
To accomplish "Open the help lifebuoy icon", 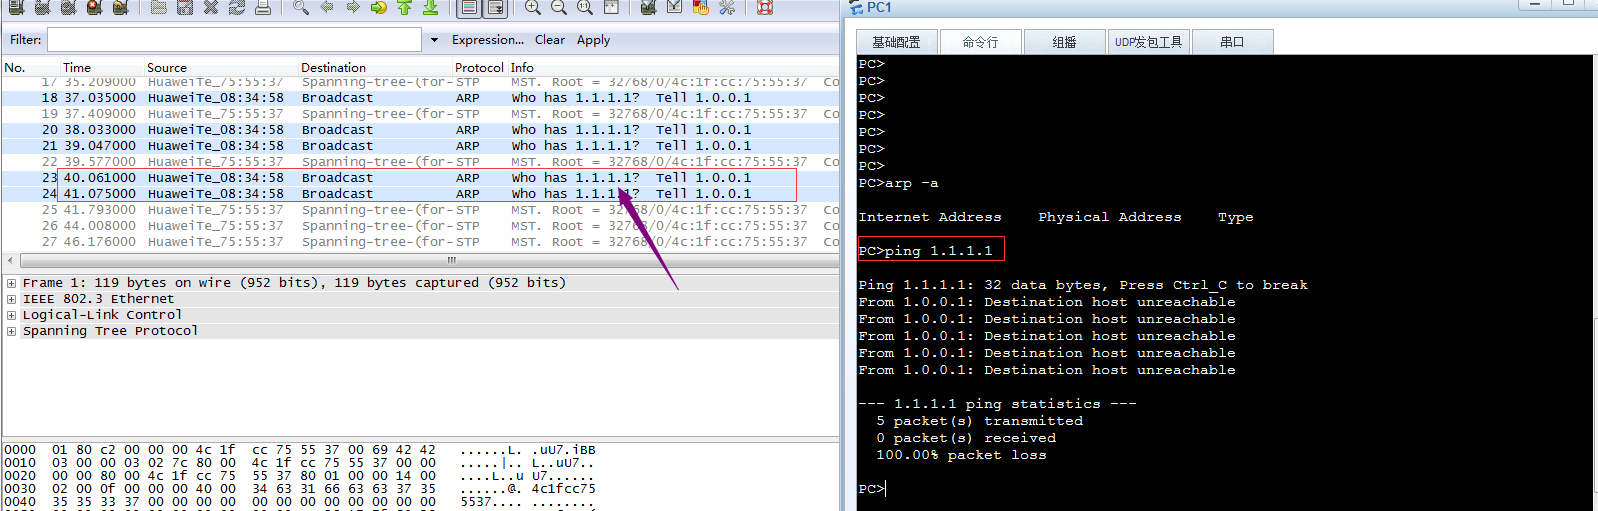I will pos(765,8).
